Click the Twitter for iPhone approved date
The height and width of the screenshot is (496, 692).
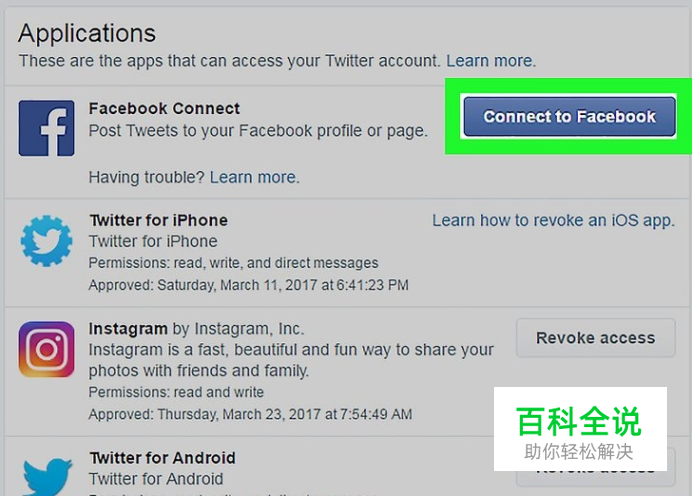248,285
